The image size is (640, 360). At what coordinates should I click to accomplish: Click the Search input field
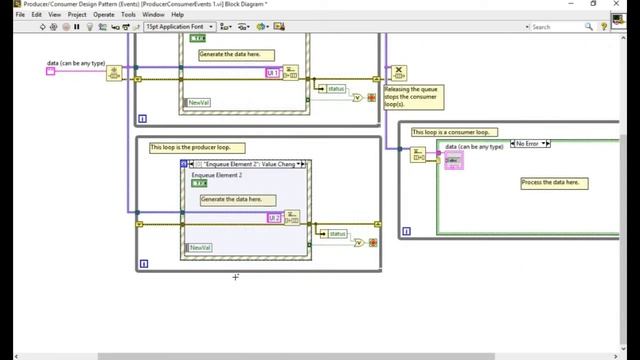(556, 27)
